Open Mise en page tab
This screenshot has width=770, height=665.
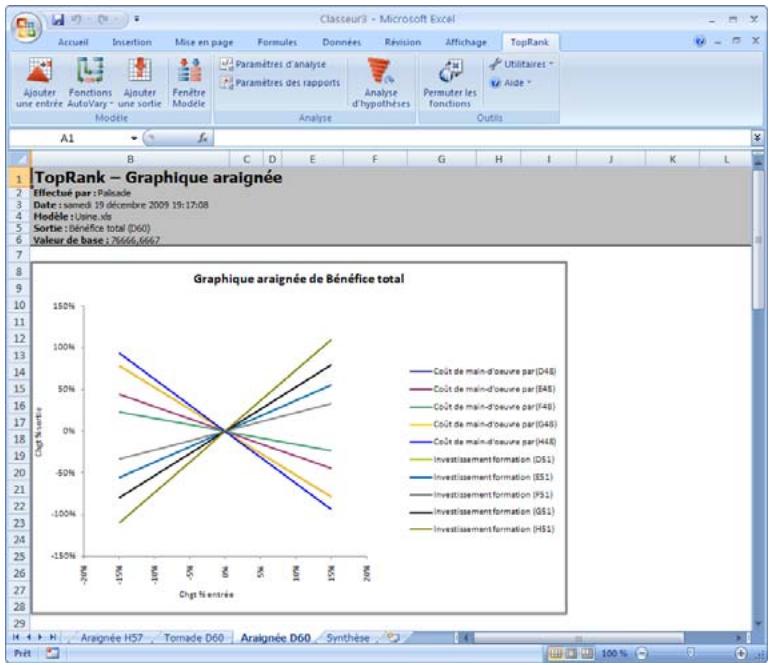pos(204,42)
